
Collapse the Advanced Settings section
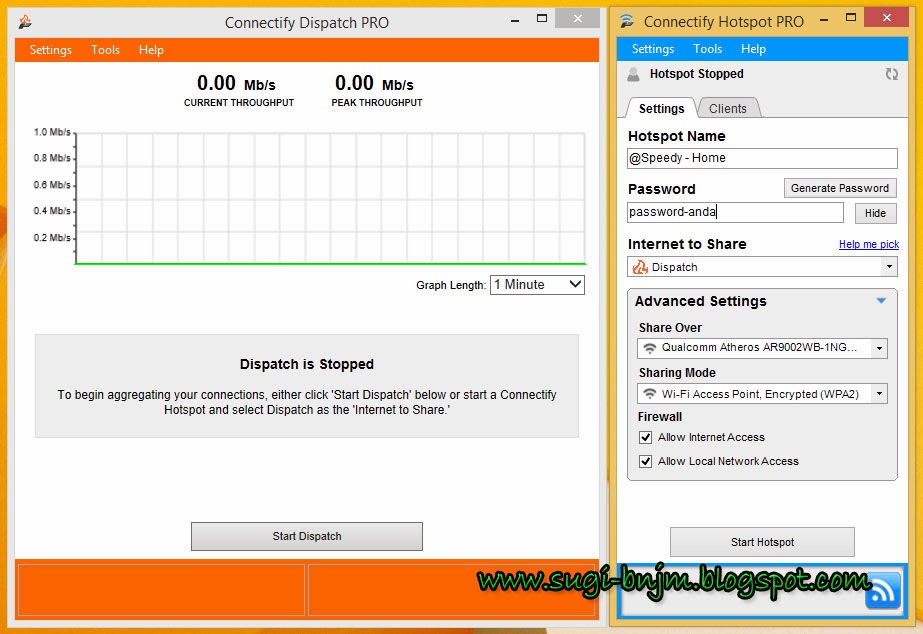pos(881,301)
